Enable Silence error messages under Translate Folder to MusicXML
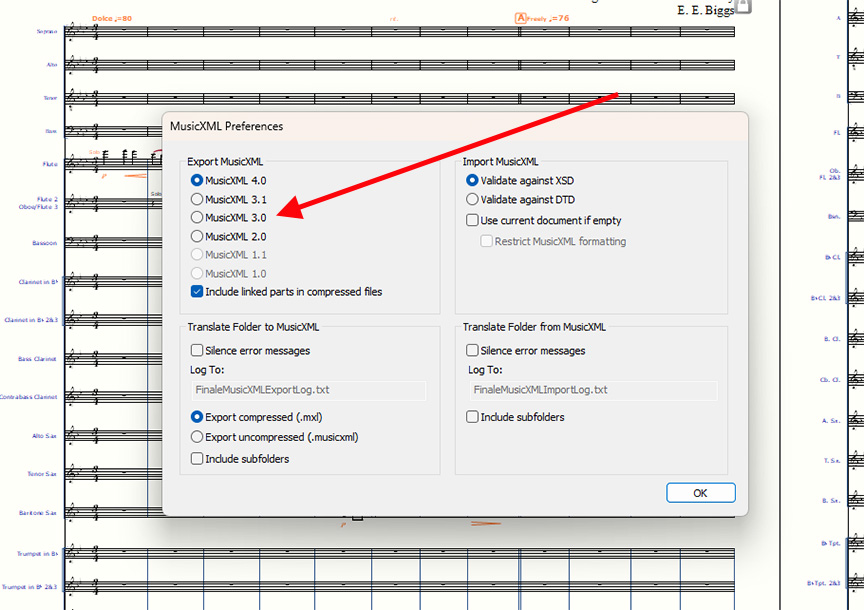The image size is (864, 610). (x=197, y=351)
